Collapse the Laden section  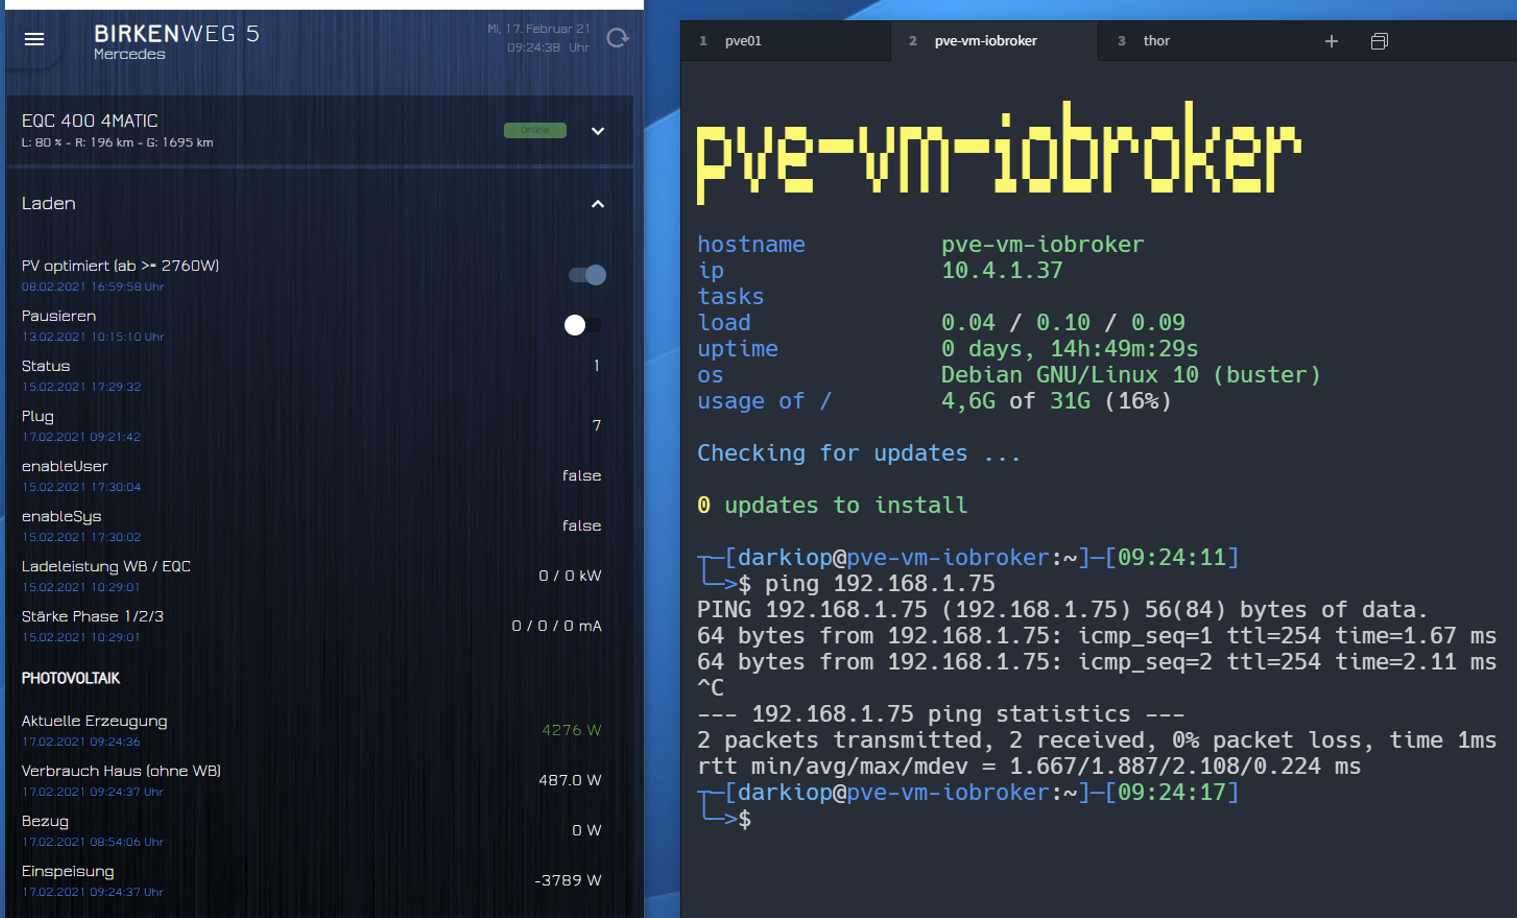[x=597, y=204]
